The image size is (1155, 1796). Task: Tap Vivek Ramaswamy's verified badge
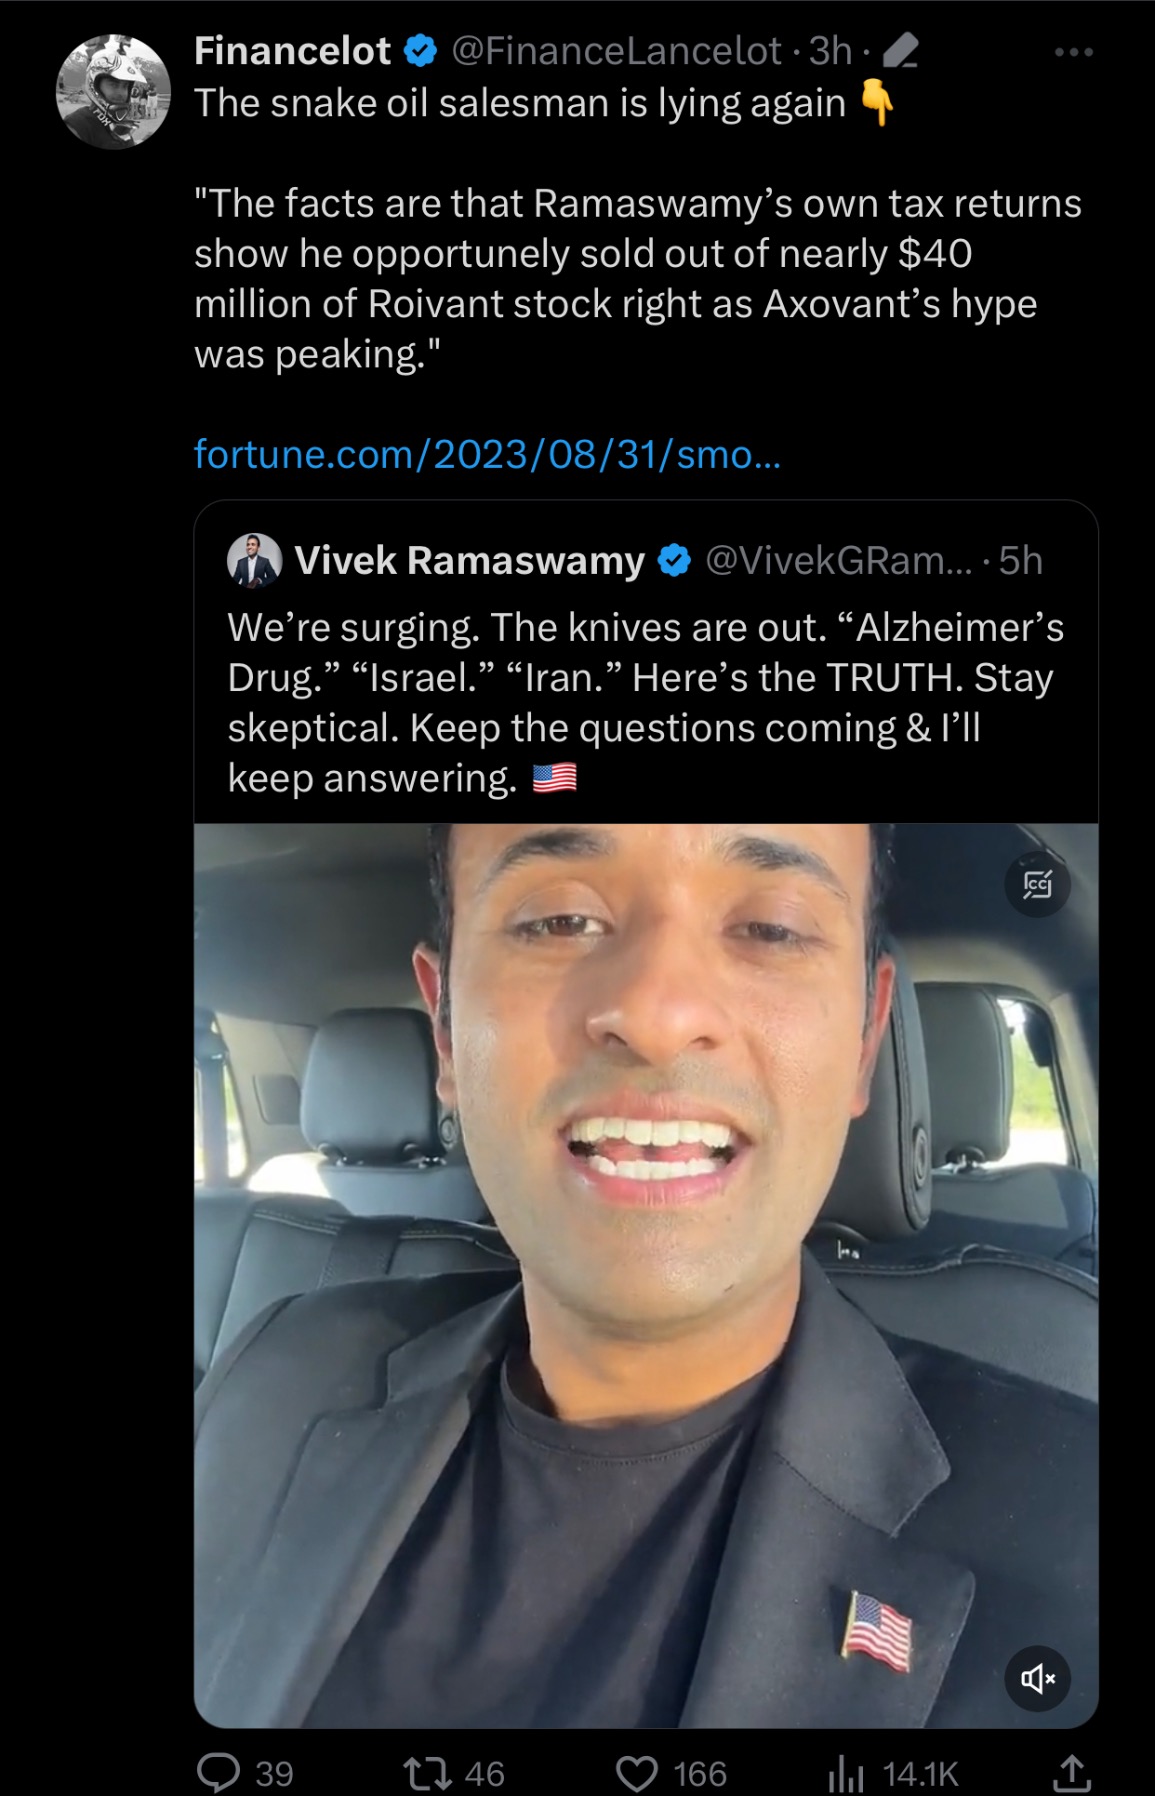click(x=675, y=561)
